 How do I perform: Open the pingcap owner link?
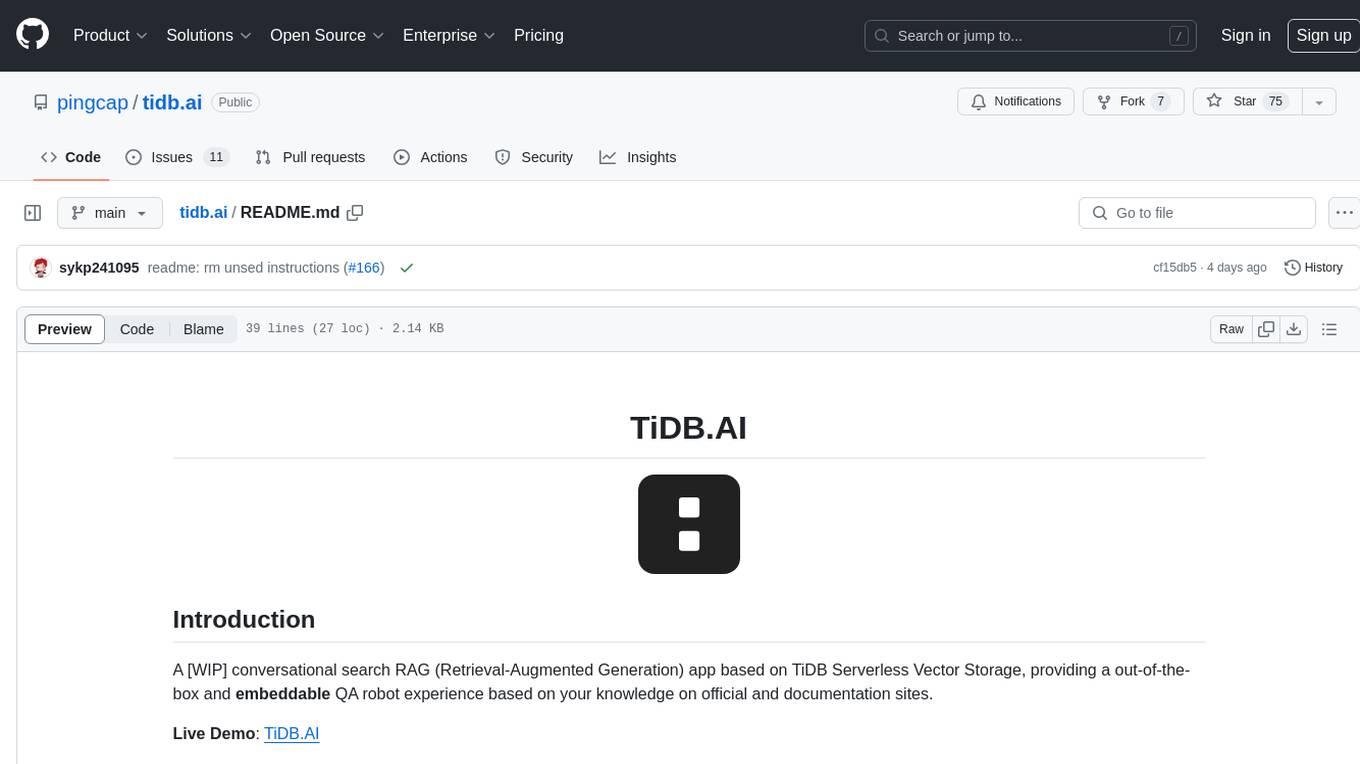pyautogui.click(x=92, y=102)
